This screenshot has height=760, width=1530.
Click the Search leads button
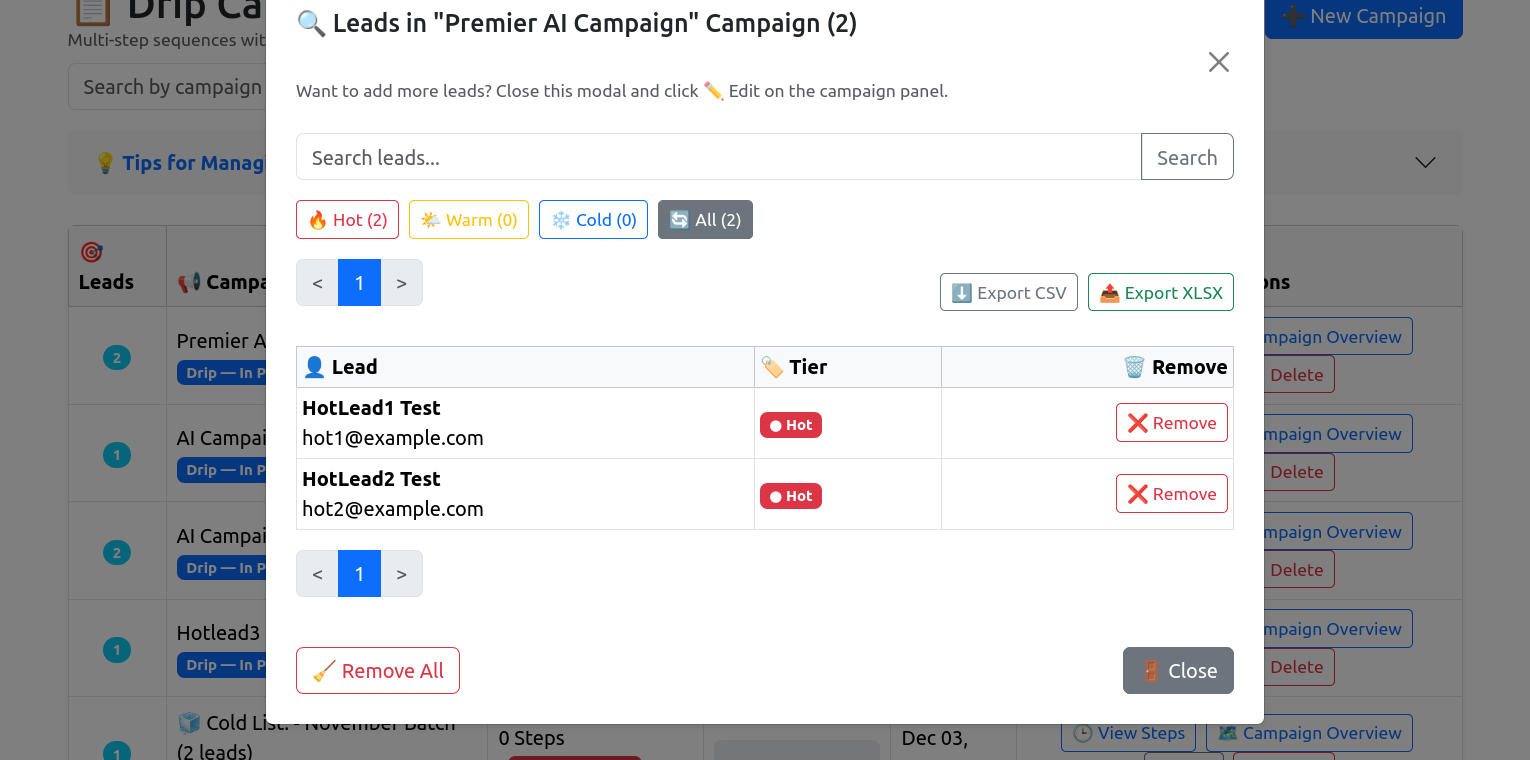1186,157
